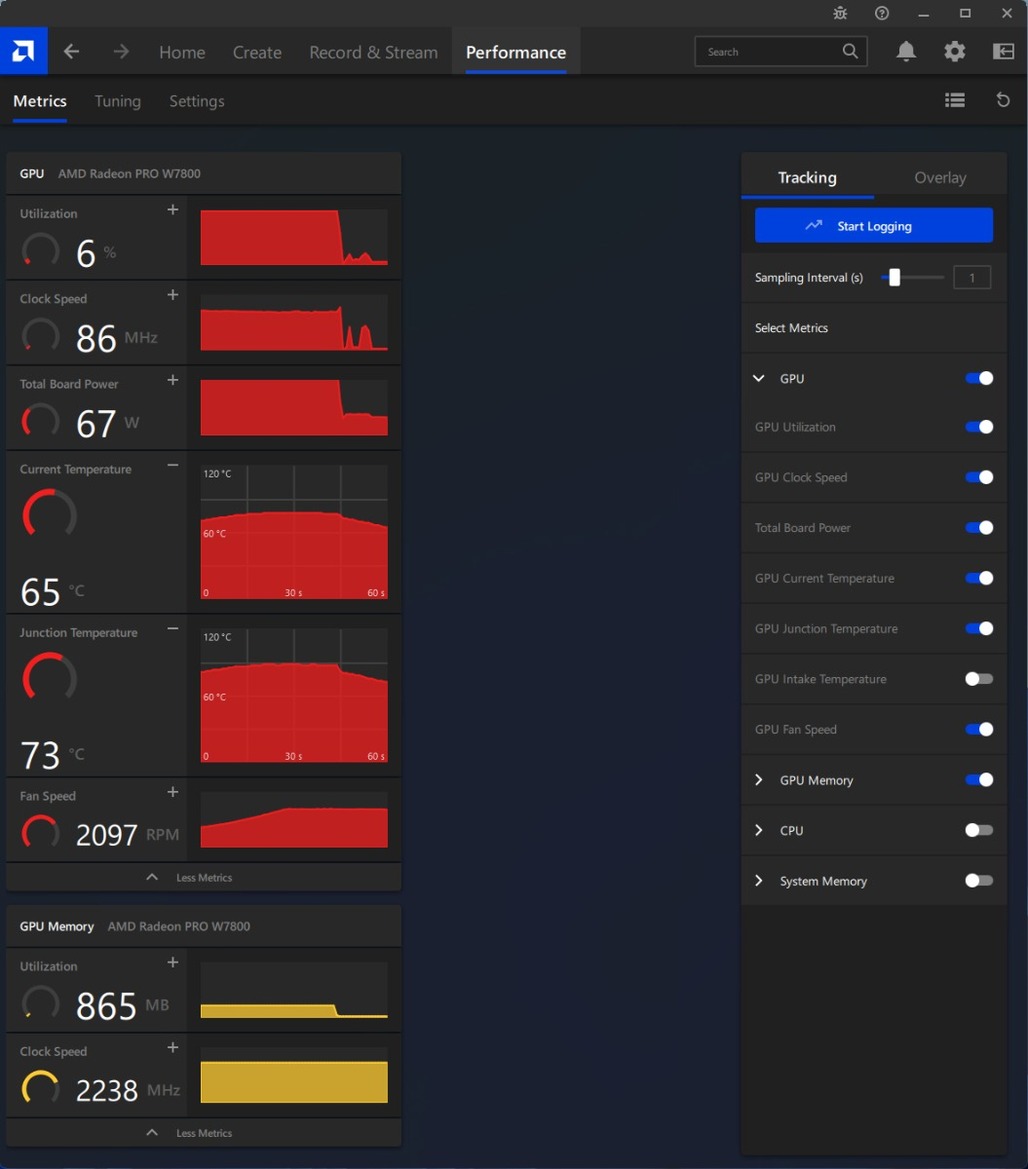Open the Home tab

coord(182,52)
